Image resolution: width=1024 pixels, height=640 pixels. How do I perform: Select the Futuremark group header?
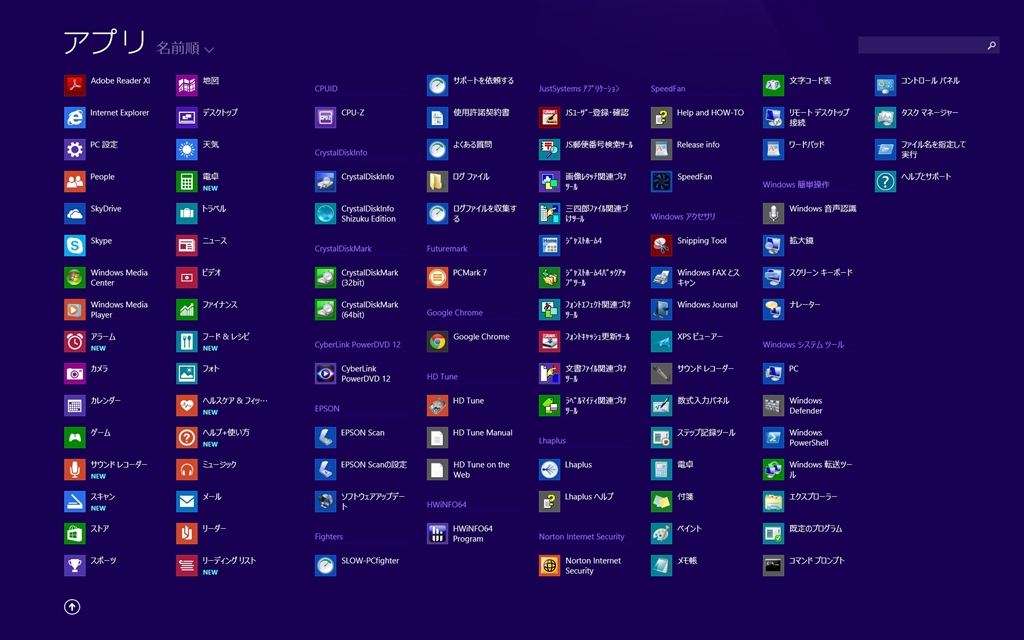[447, 249]
